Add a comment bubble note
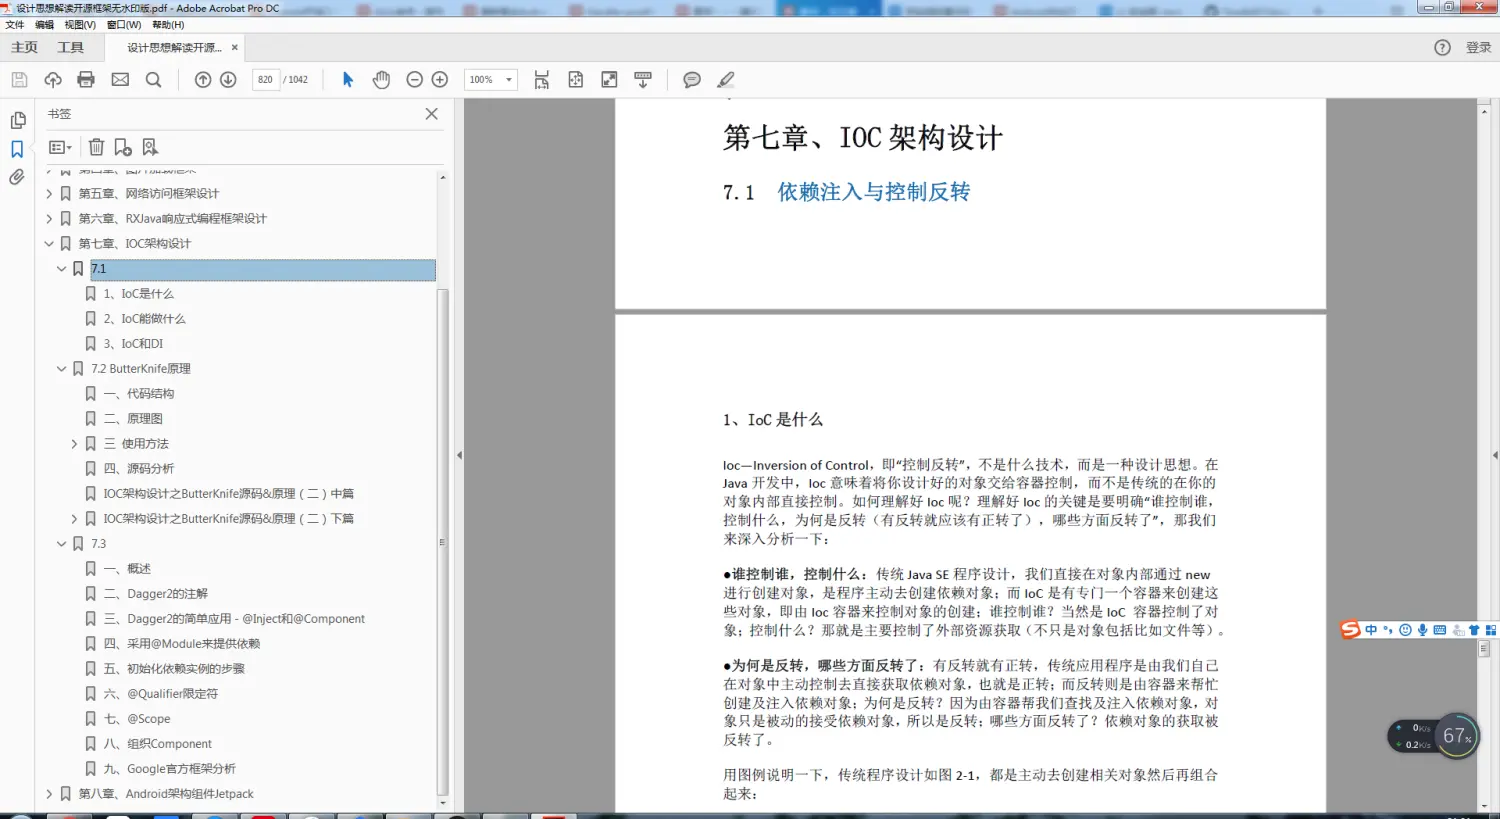The height and width of the screenshot is (819, 1500). pyautogui.click(x=692, y=80)
